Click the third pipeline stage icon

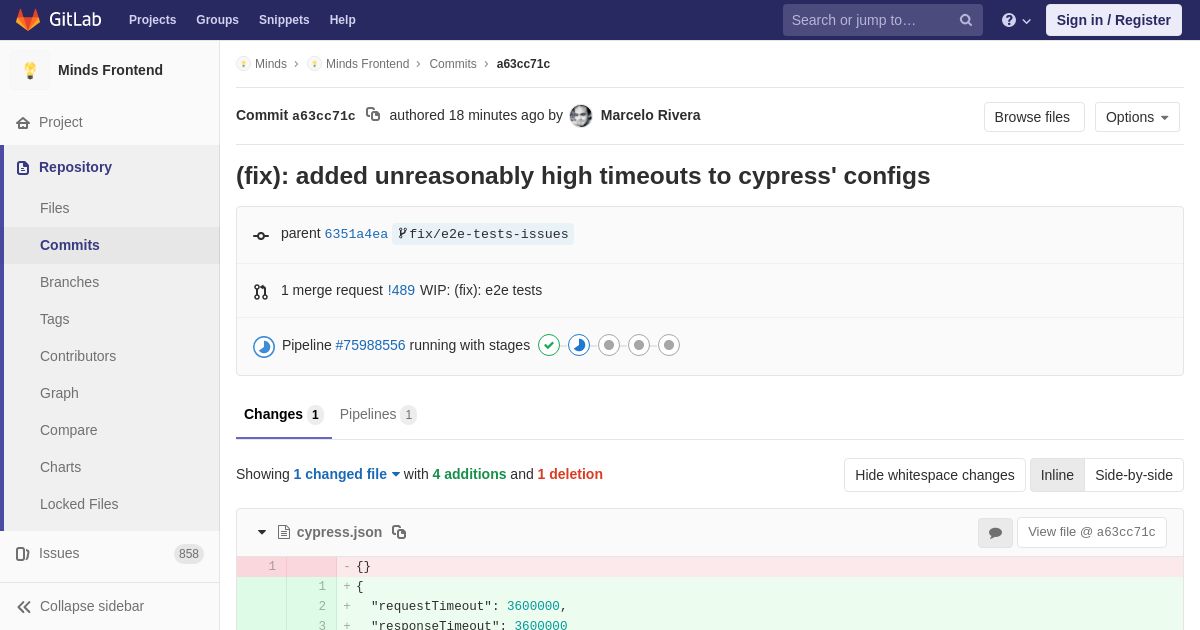[x=609, y=345]
